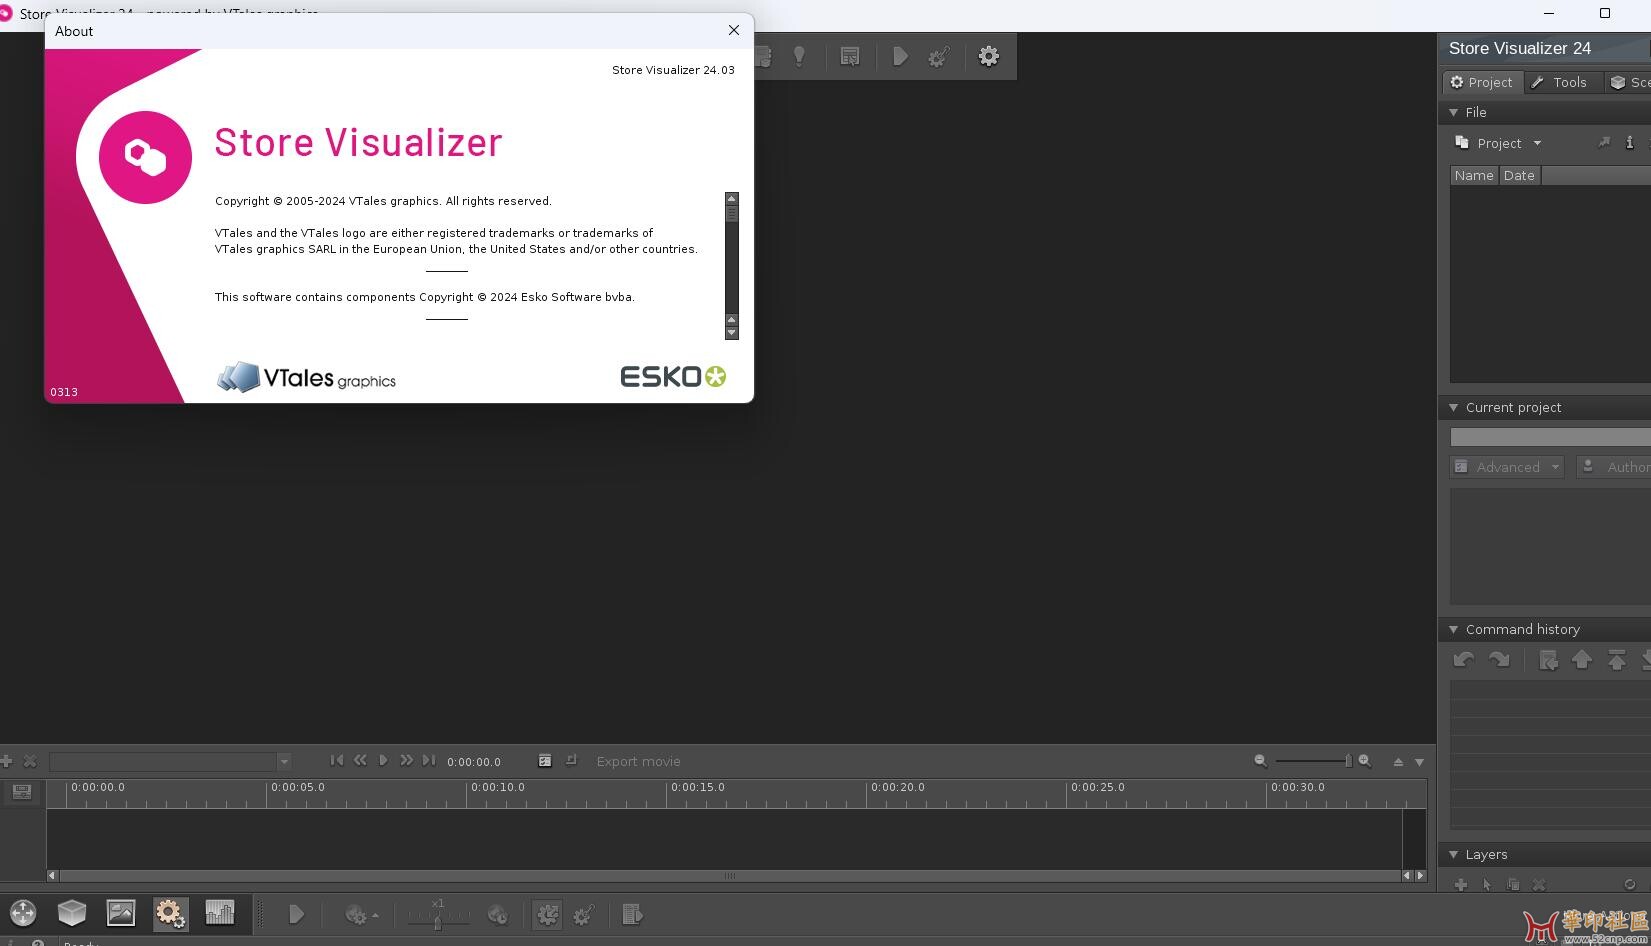Viewport: 1651px width, 946px height.
Task: Collapse the Command history section
Action: click(1454, 629)
